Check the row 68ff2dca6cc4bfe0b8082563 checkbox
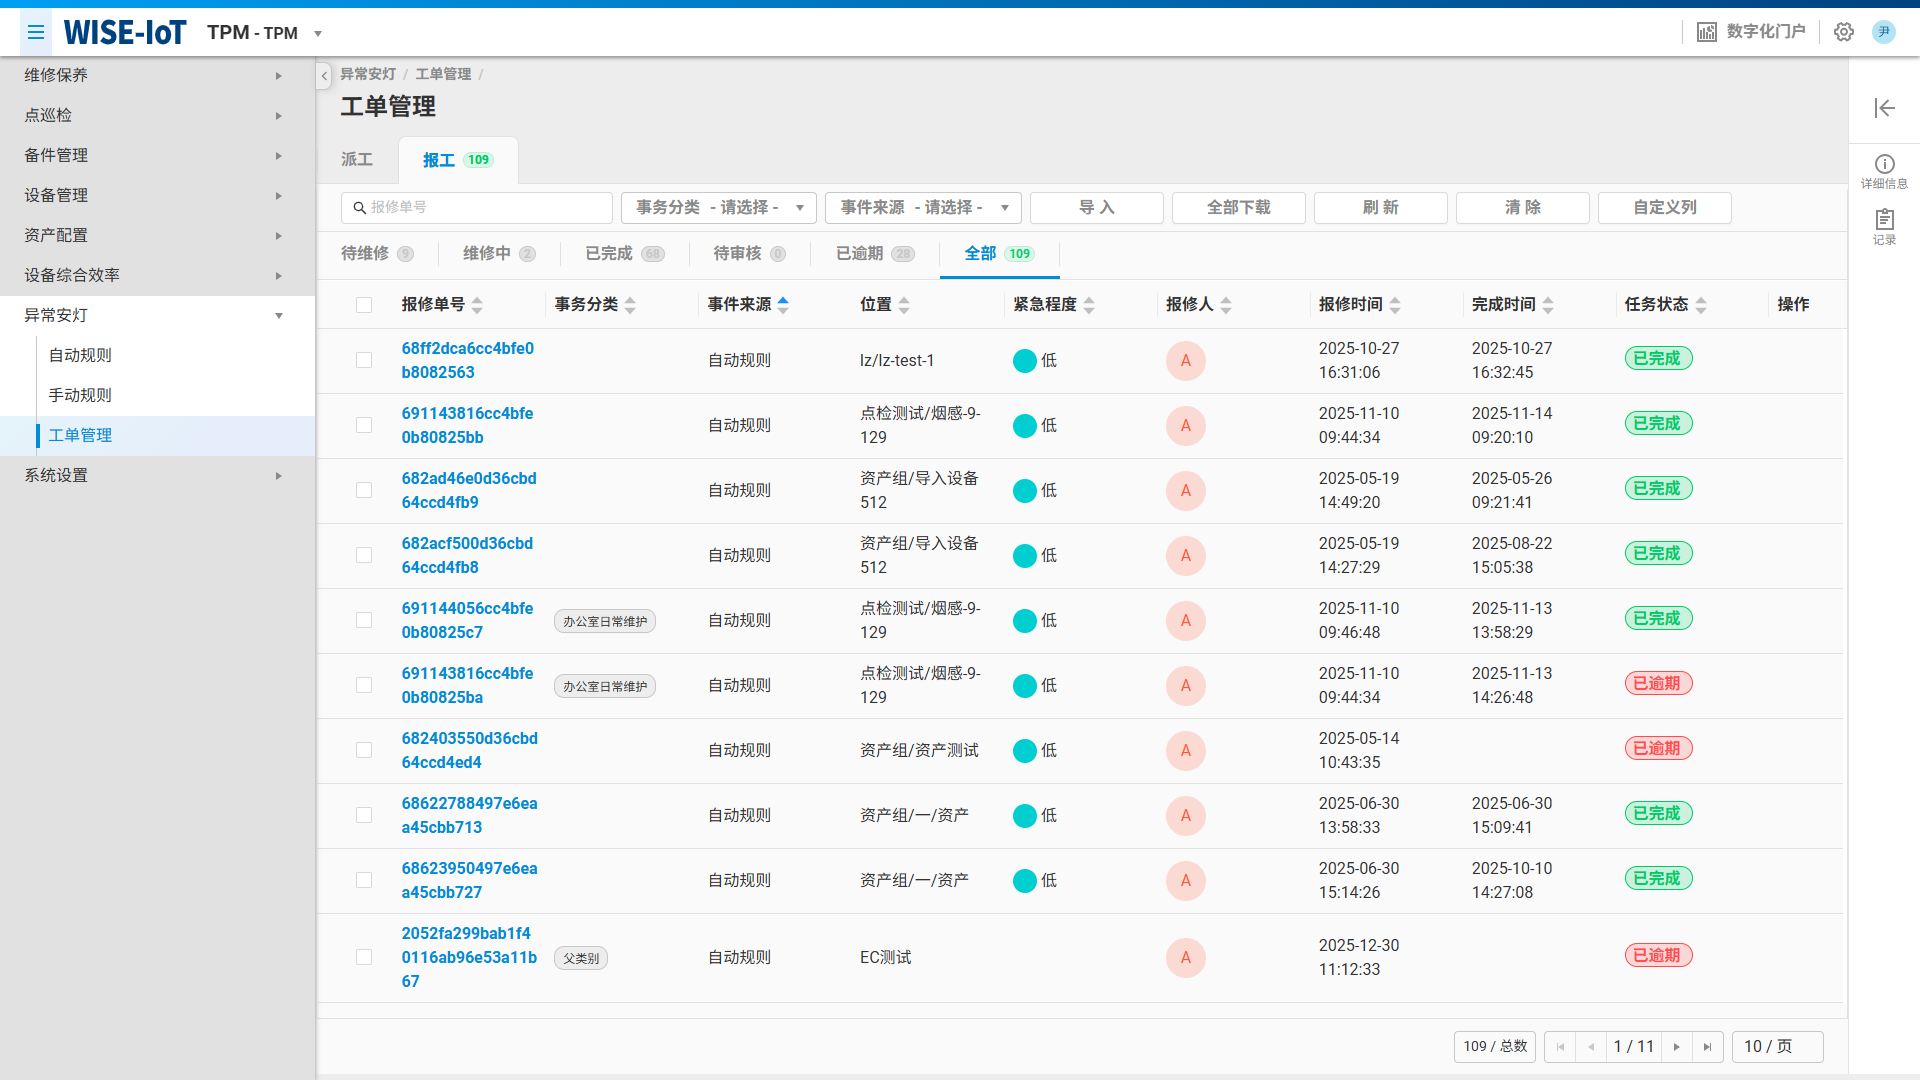The width and height of the screenshot is (1920, 1080). pos(364,360)
